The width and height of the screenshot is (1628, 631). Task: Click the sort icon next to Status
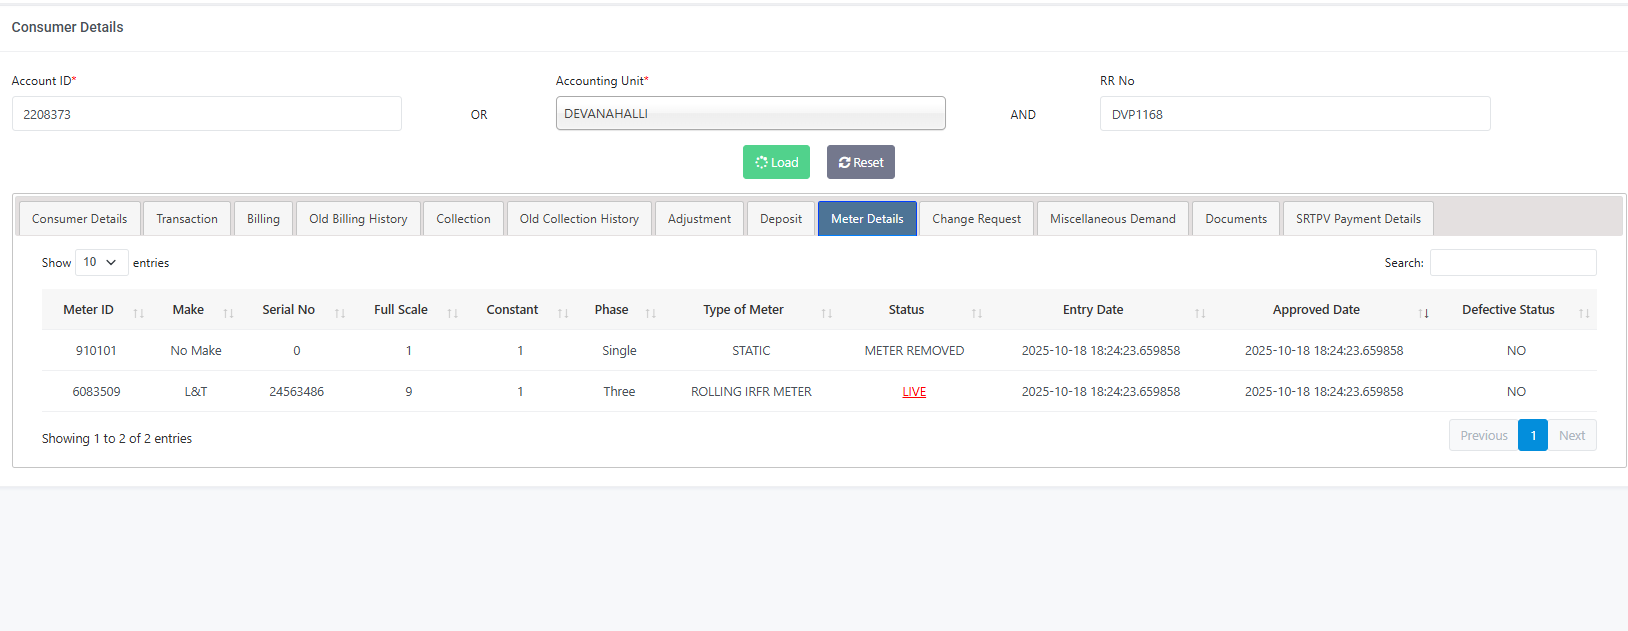click(x=977, y=313)
